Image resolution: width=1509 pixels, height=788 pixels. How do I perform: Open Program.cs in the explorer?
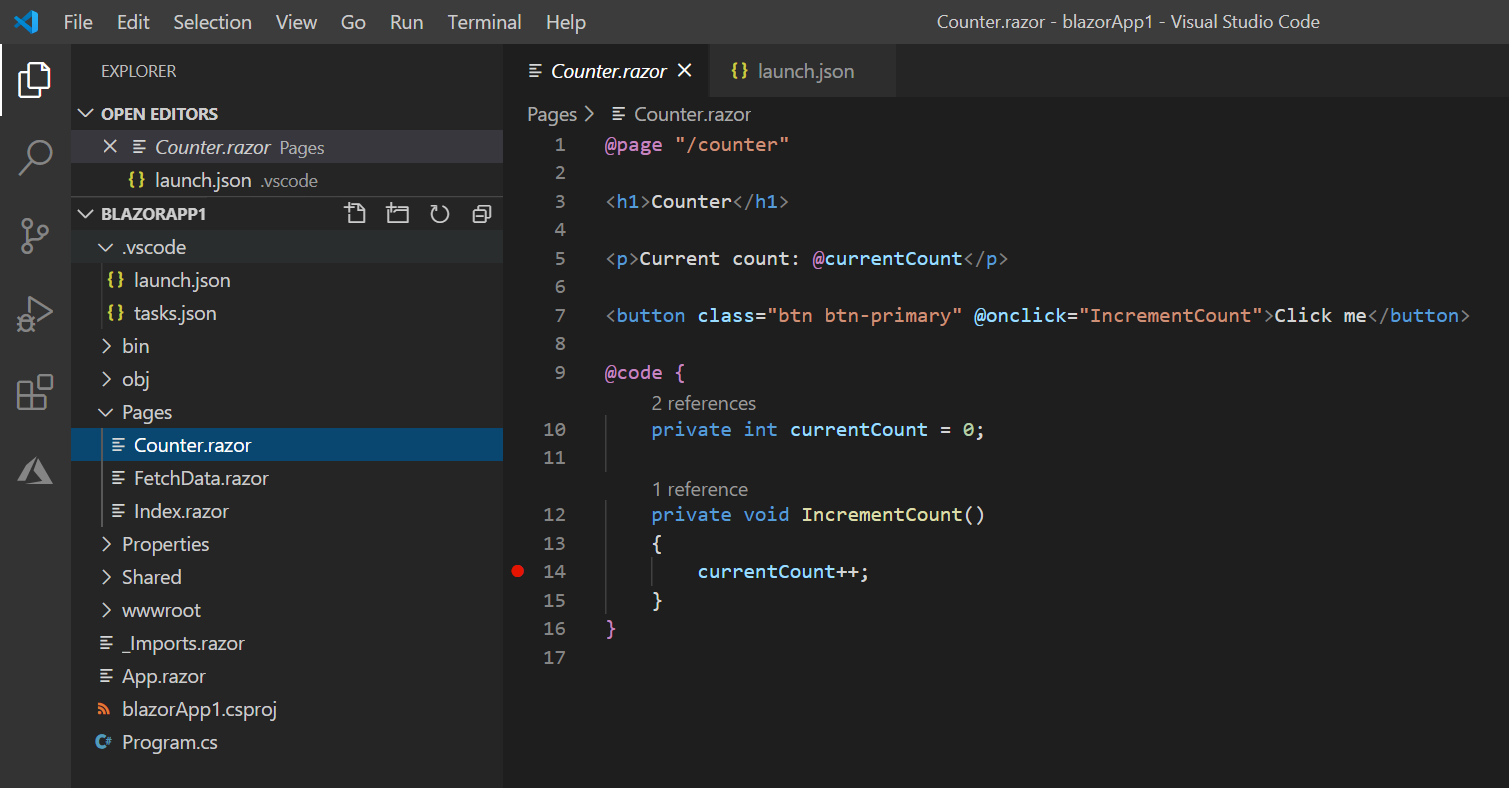169,742
